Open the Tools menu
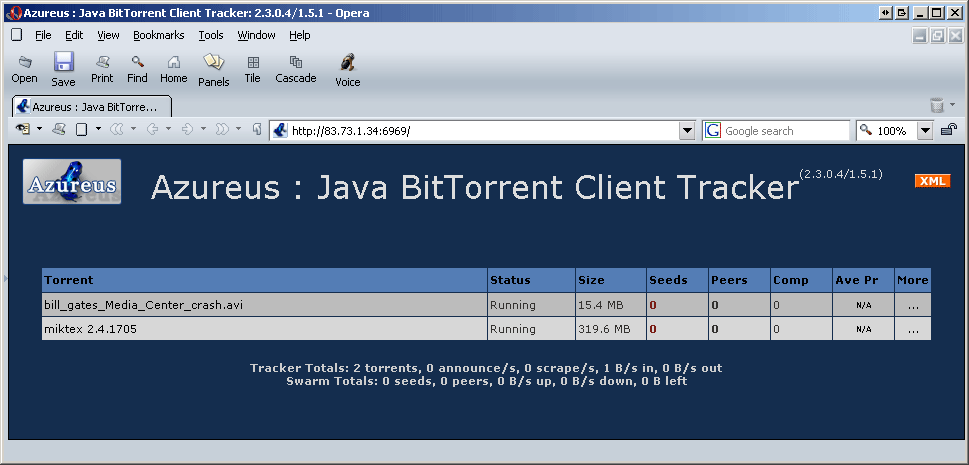 (x=211, y=35)
